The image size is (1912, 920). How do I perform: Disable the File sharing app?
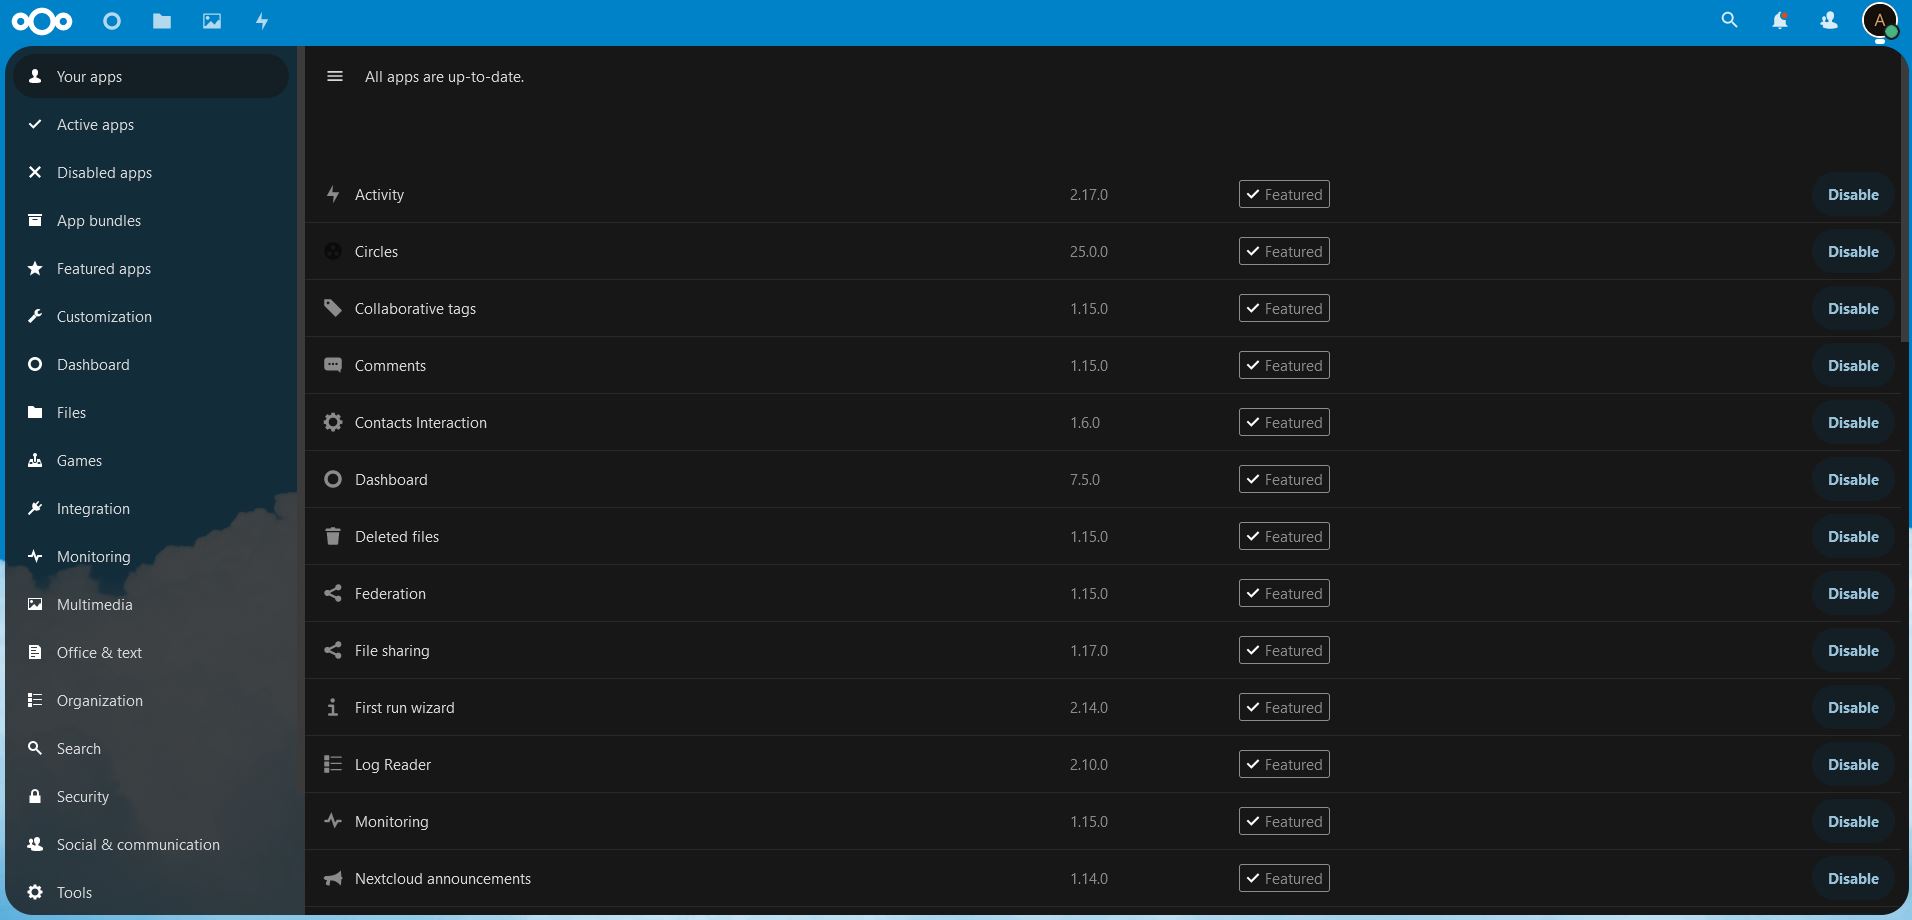tap(1853, 650)
